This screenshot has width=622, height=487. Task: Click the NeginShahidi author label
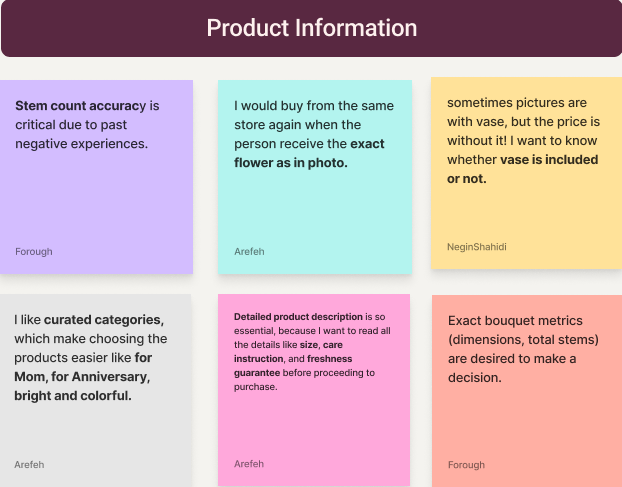click(x=476, y=246)
